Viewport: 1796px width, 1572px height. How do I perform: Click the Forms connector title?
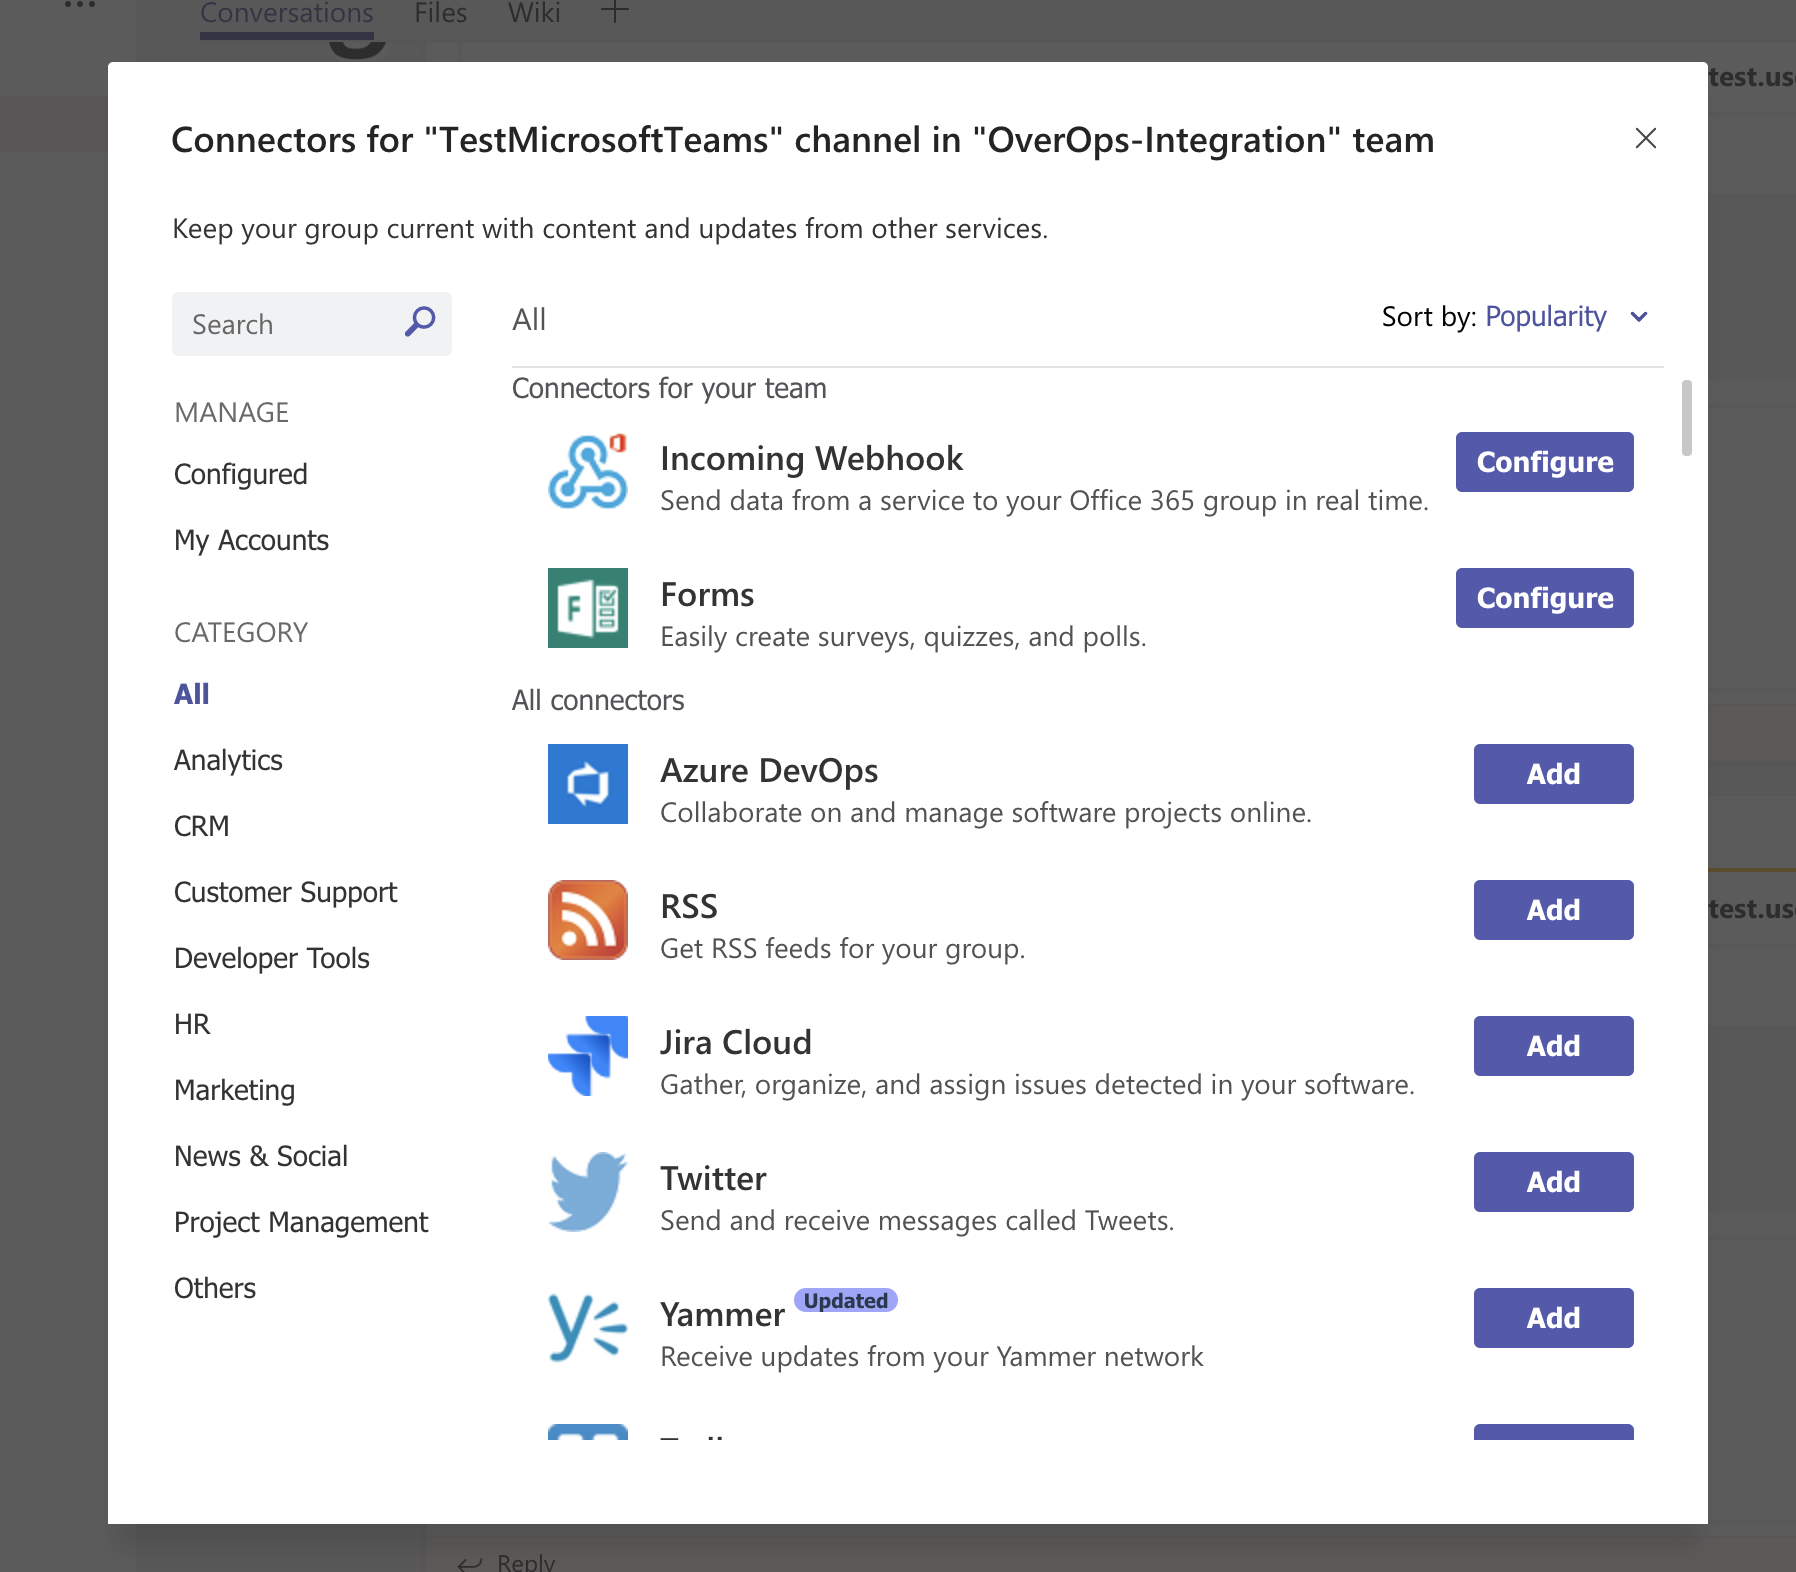(x=707, y=594)
